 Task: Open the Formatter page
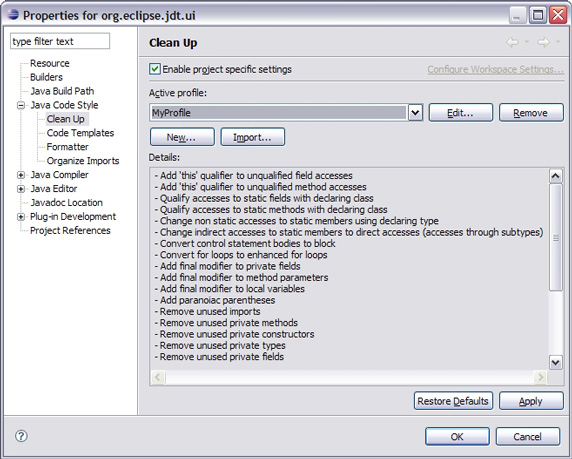[x=67, y=147]
